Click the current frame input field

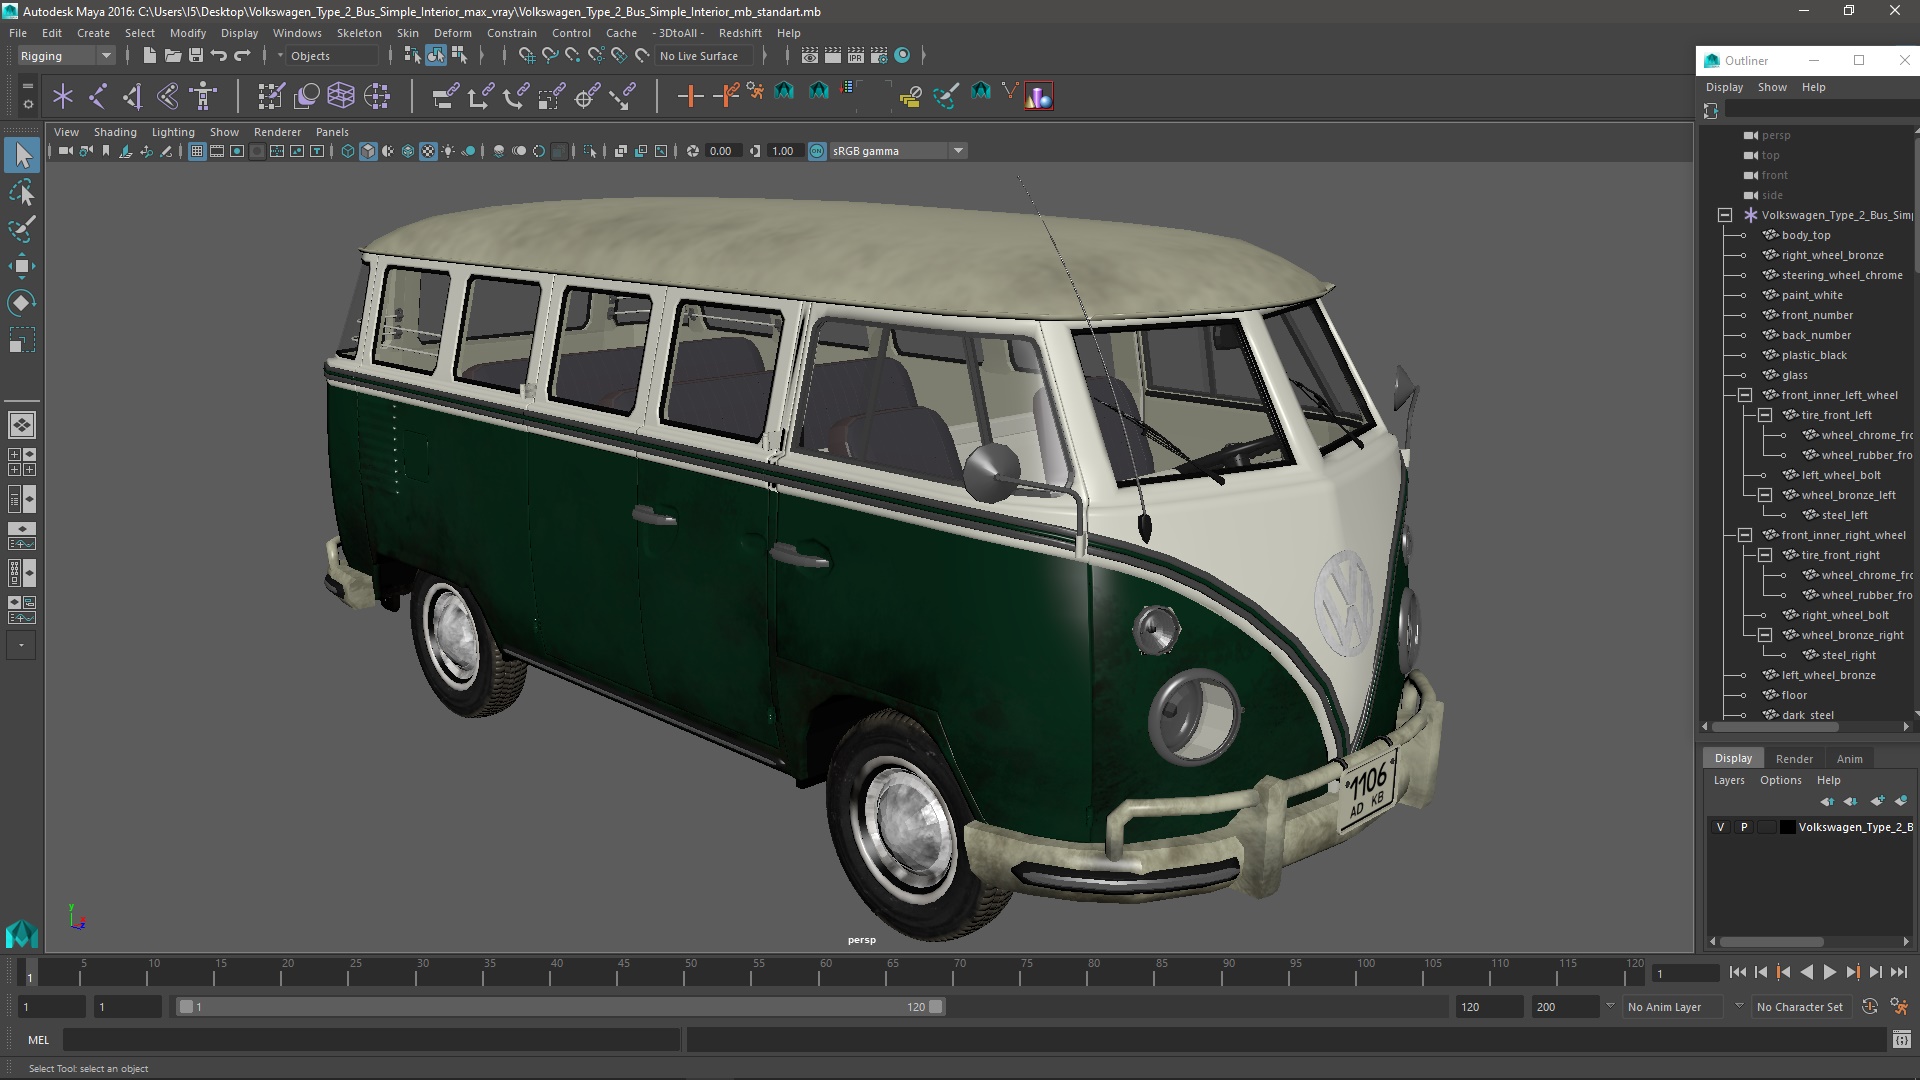[x=1686, y=973]
